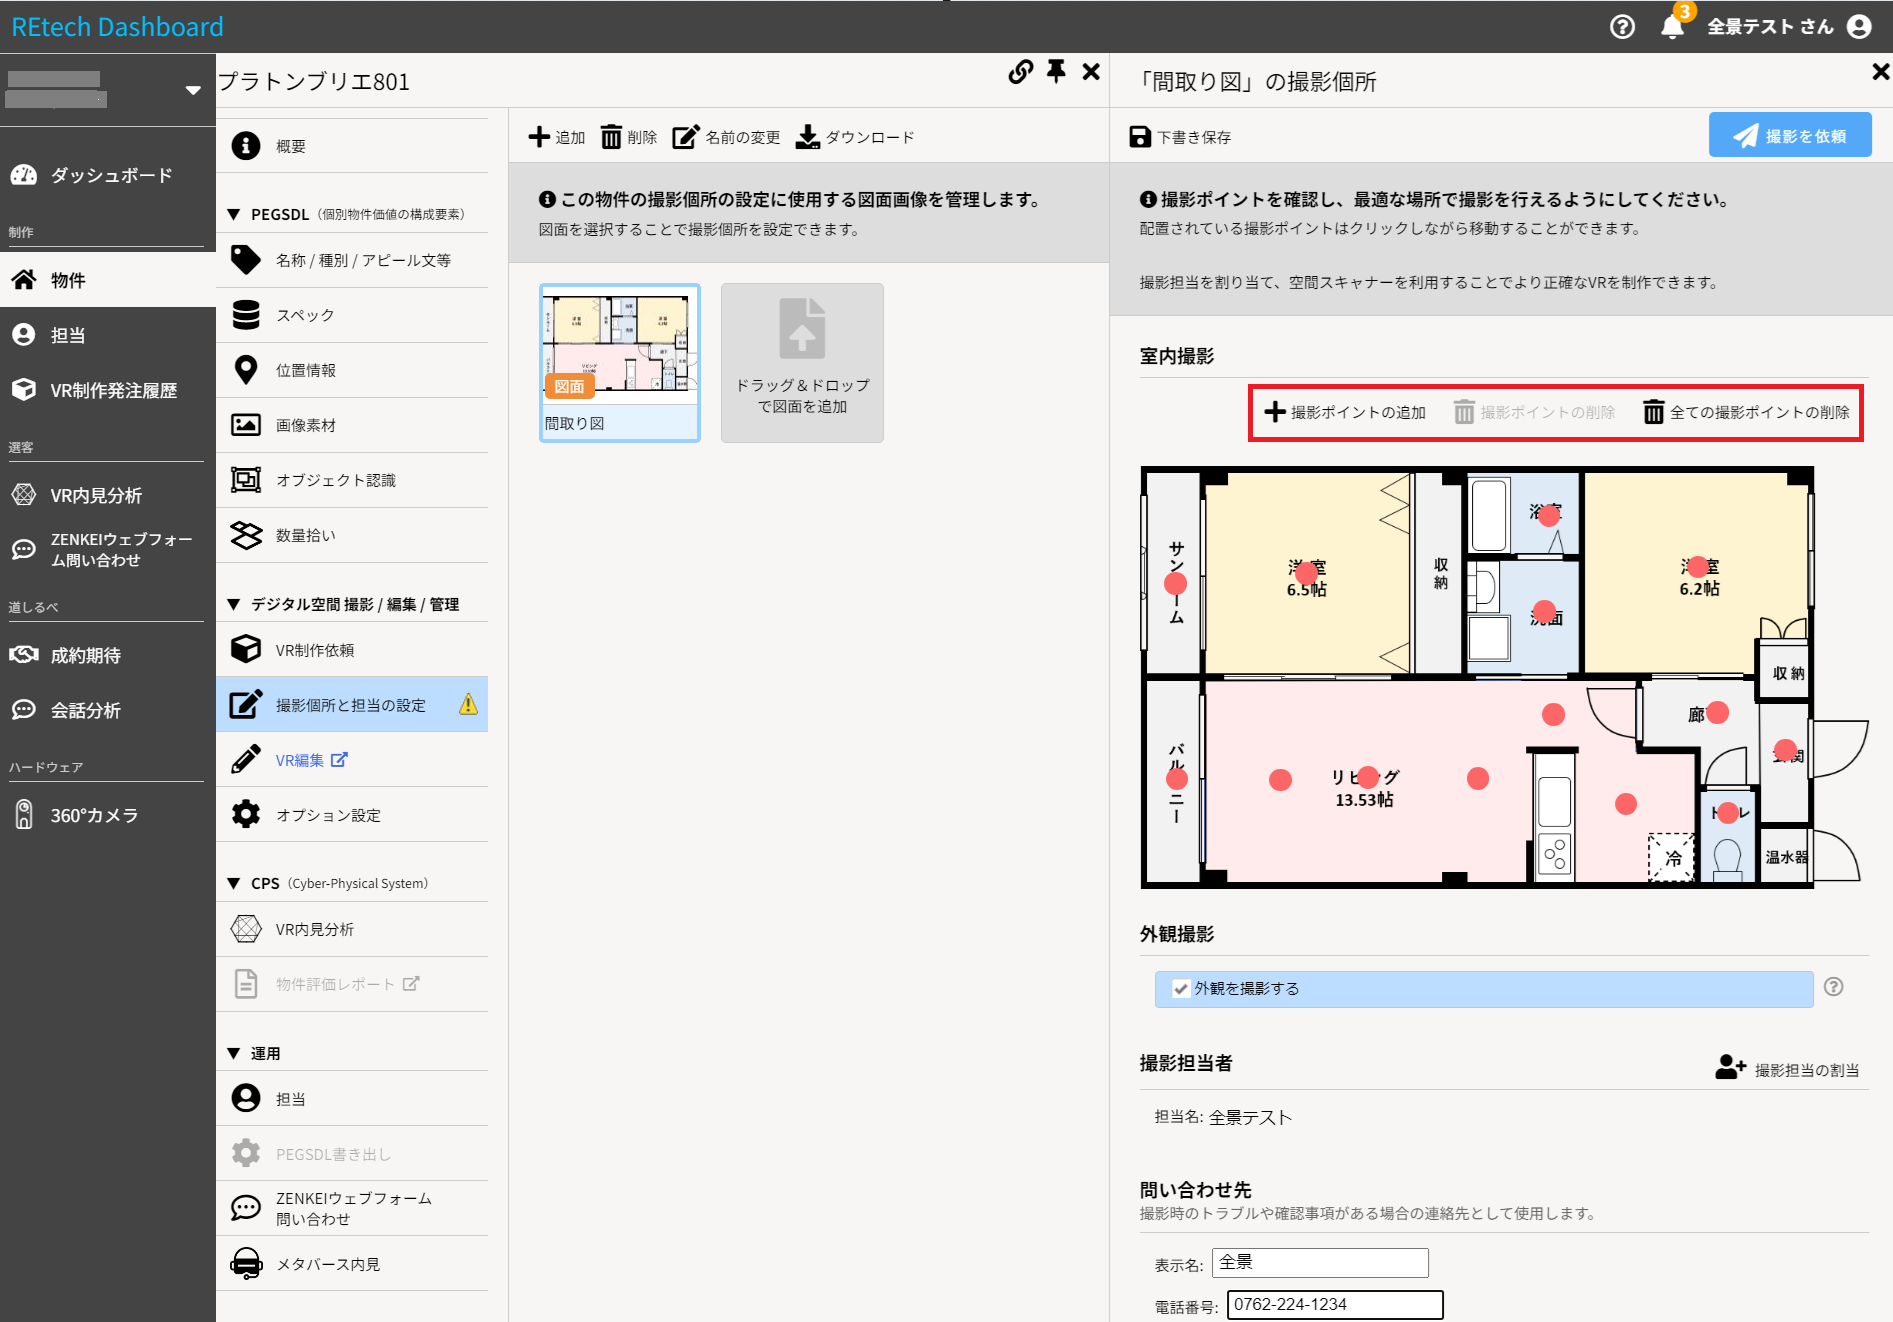Click the 下書き保存 floppy disk icon
1893x1322 pixels.
(1140, 137)
